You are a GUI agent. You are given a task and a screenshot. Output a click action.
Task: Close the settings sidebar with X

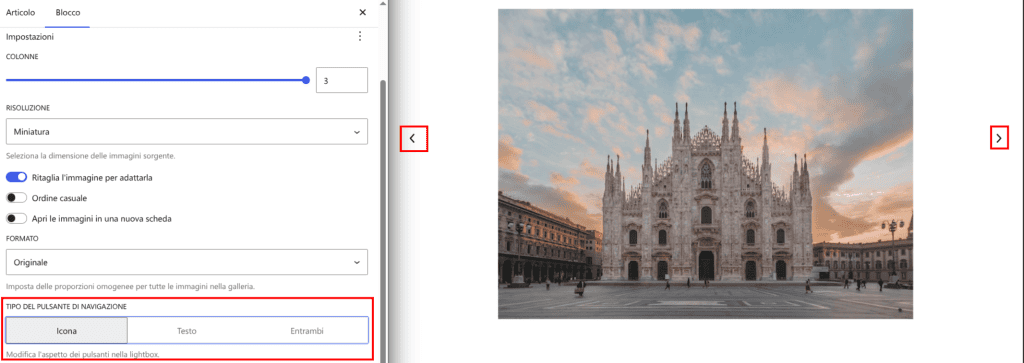362,12
